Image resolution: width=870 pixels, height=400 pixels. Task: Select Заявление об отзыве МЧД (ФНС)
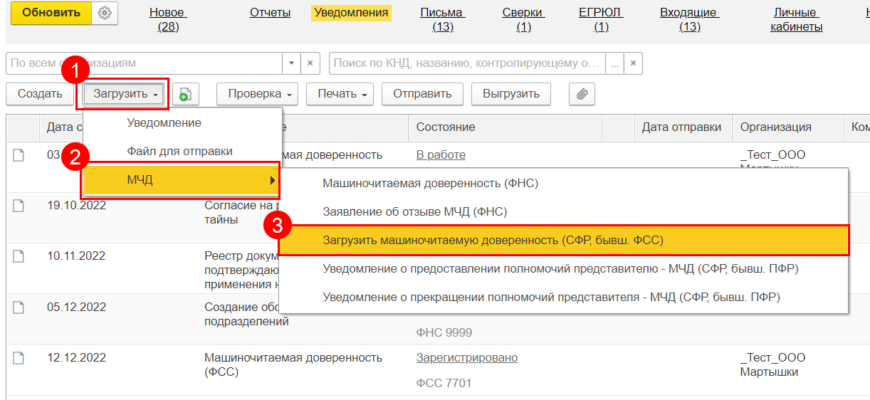click(563, 211)
